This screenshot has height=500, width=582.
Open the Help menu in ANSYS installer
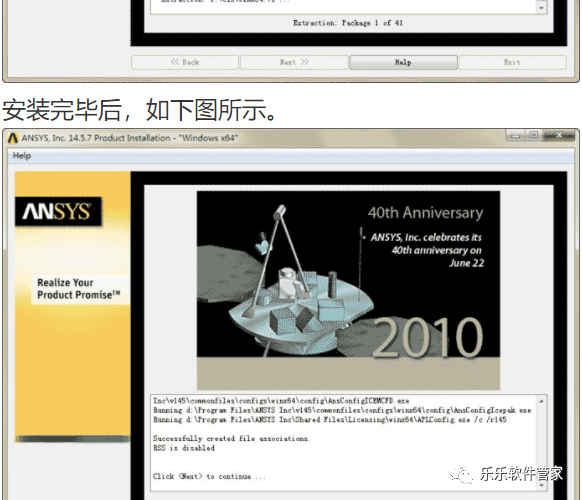click(22, 156)
